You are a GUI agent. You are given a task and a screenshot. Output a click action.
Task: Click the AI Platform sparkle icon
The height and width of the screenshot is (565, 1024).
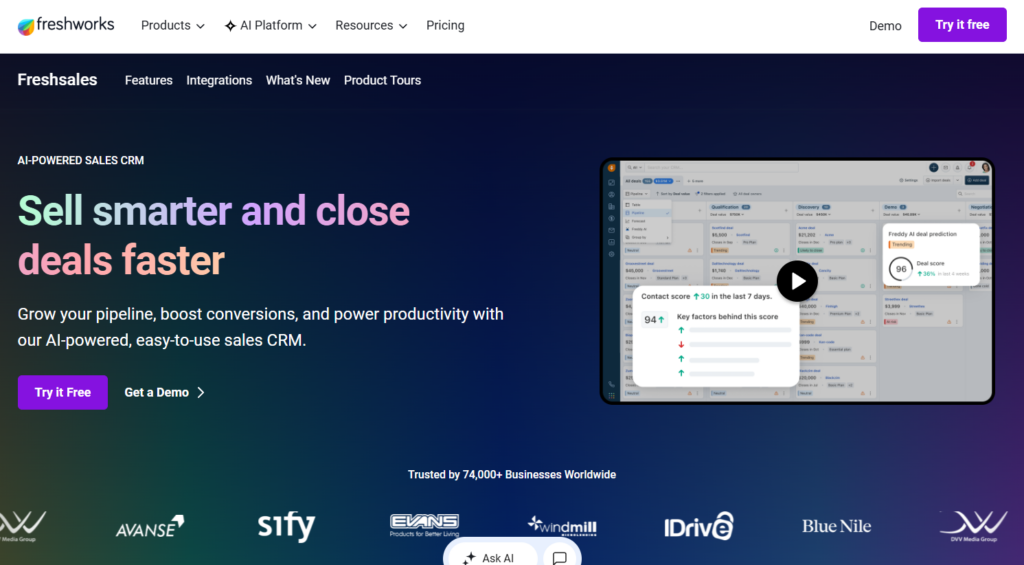coord(230,26)
